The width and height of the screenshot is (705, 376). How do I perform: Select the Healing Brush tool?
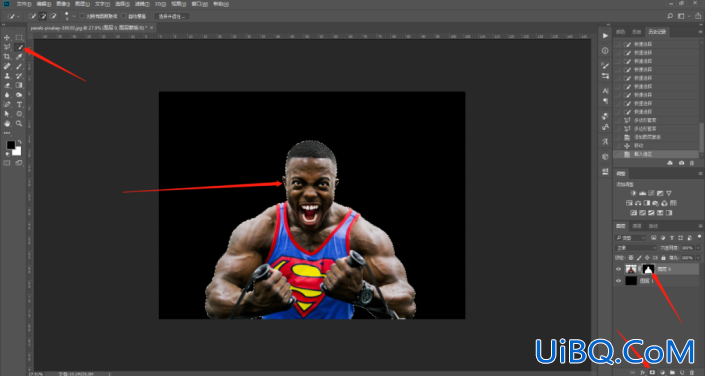pos(7,66)
